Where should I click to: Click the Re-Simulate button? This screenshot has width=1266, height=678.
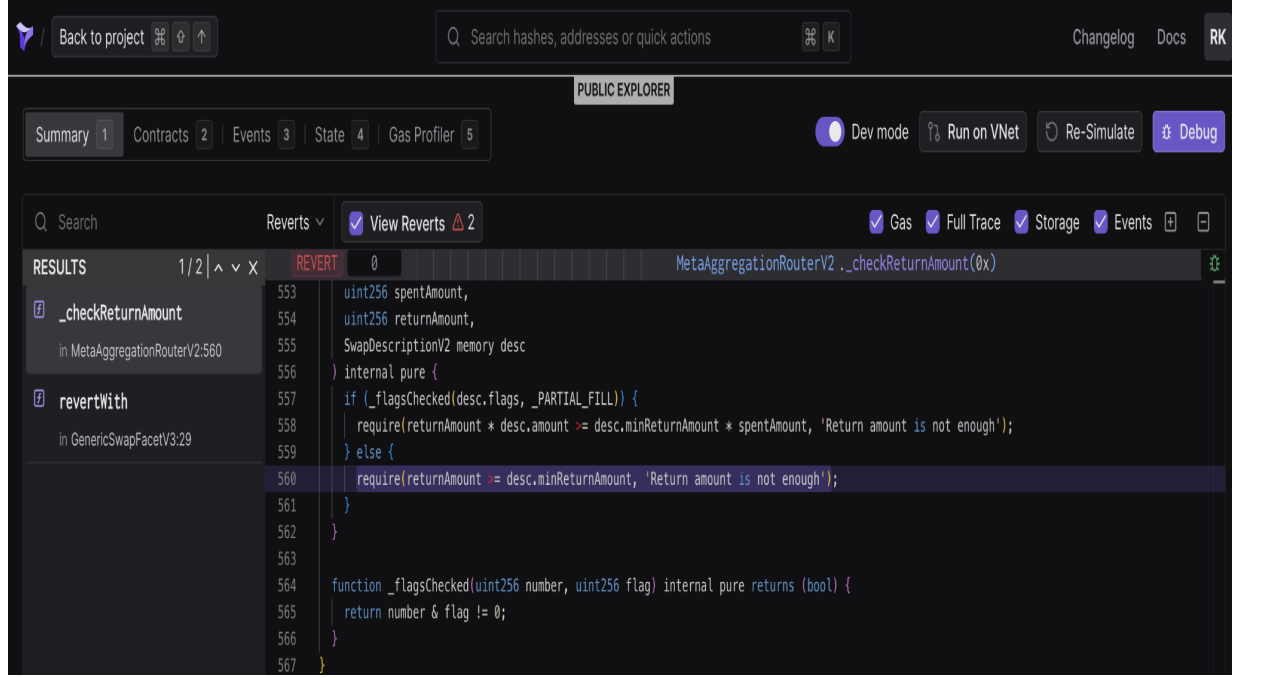pyautogui.click(x=1089, y=131)
